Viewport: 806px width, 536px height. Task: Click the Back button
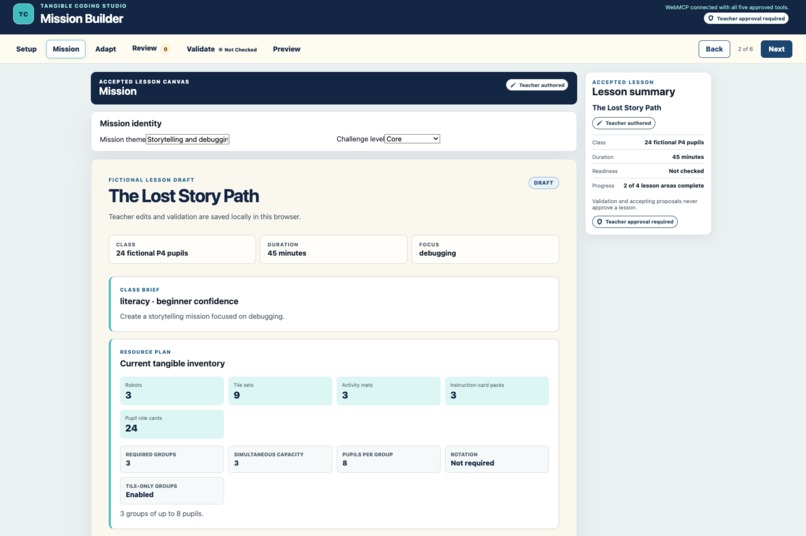pyautogui.click(x=714, y=49)
